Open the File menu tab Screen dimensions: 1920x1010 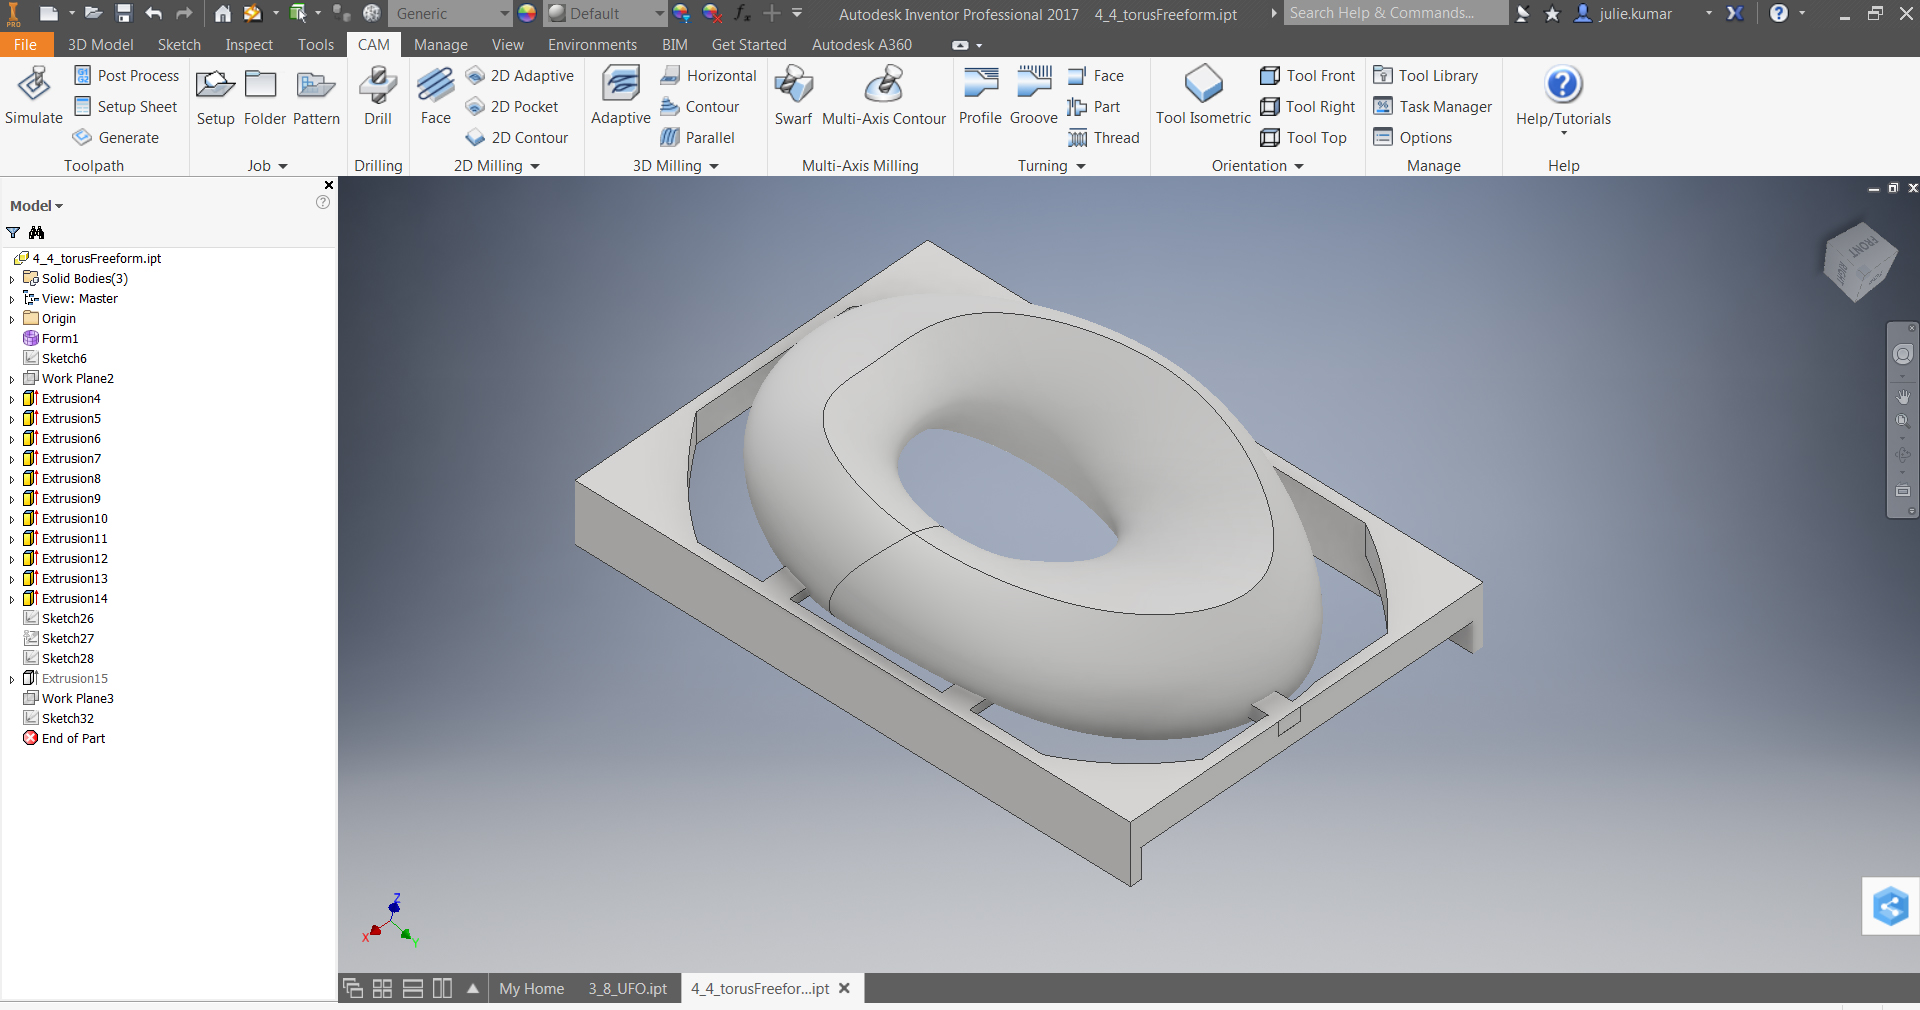(25, 45)
